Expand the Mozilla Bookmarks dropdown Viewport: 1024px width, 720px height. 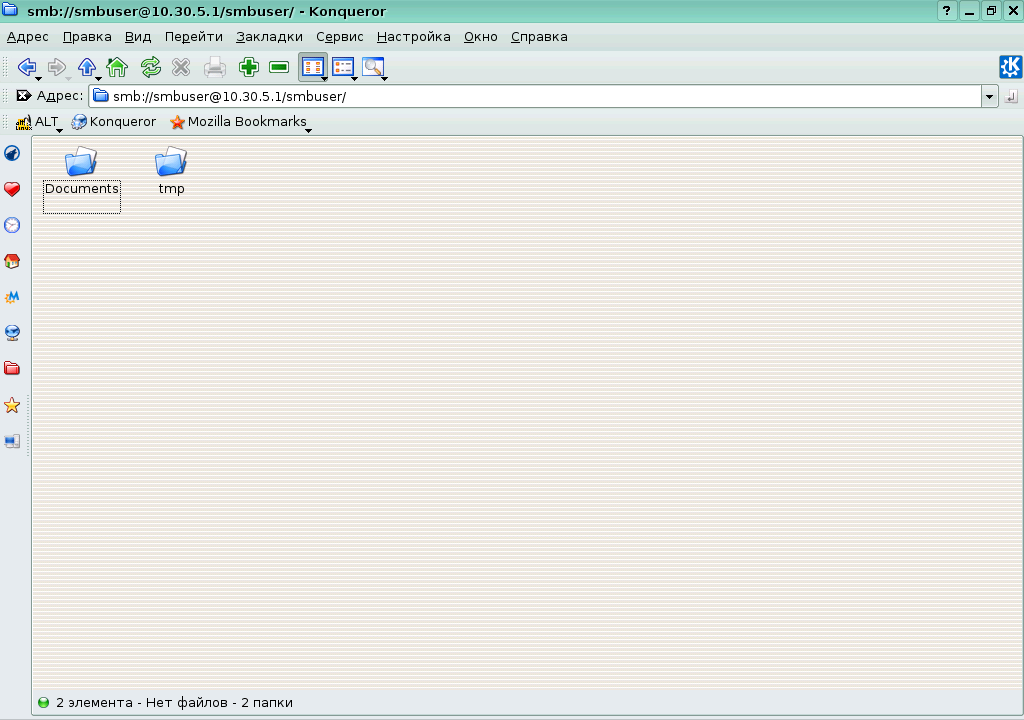pos(307,129)
